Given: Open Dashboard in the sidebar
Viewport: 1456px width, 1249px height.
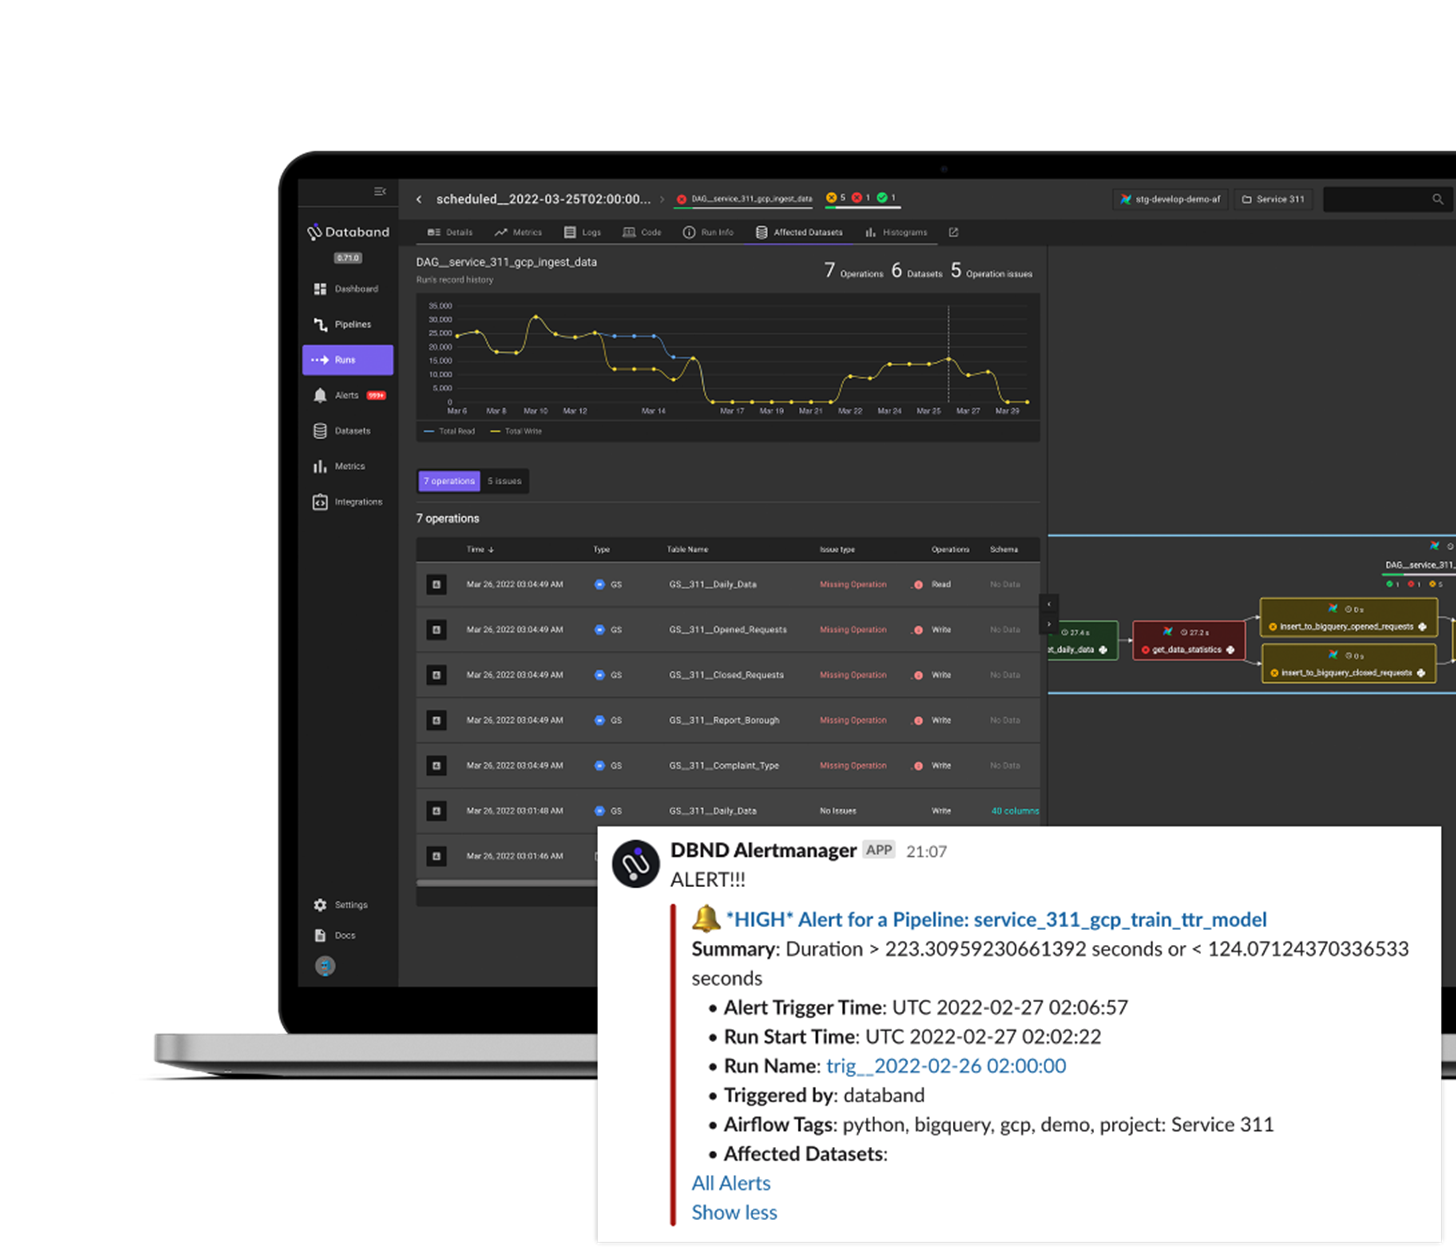Looking at the screenshot, I should tap(347, 289).
